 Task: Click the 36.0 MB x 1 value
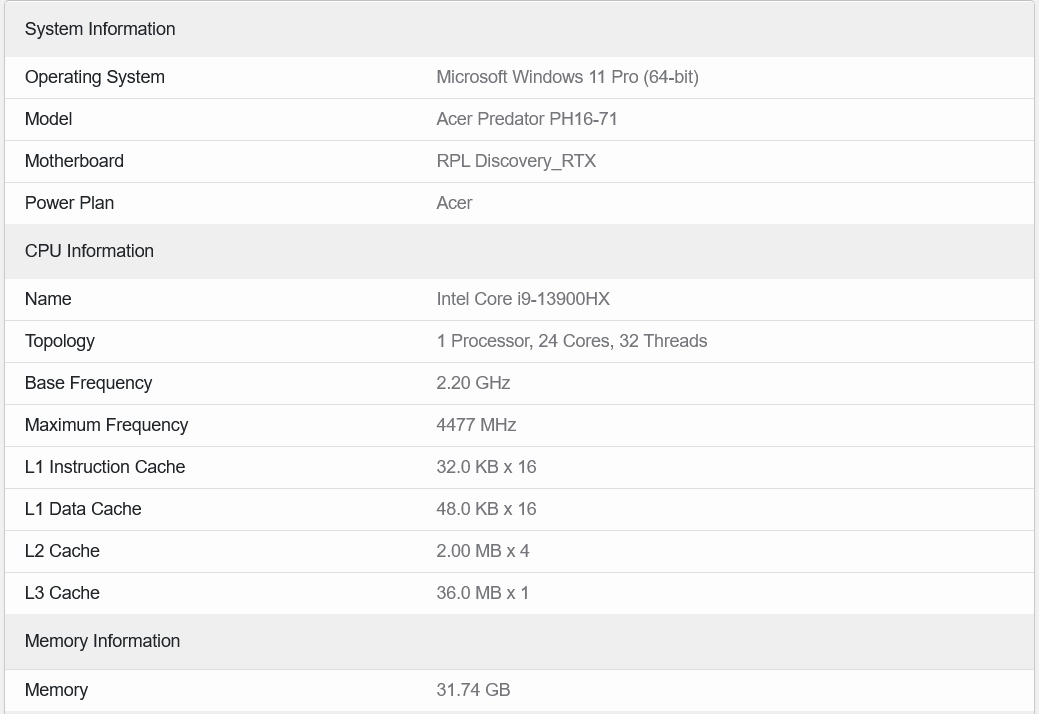[483, 593]
